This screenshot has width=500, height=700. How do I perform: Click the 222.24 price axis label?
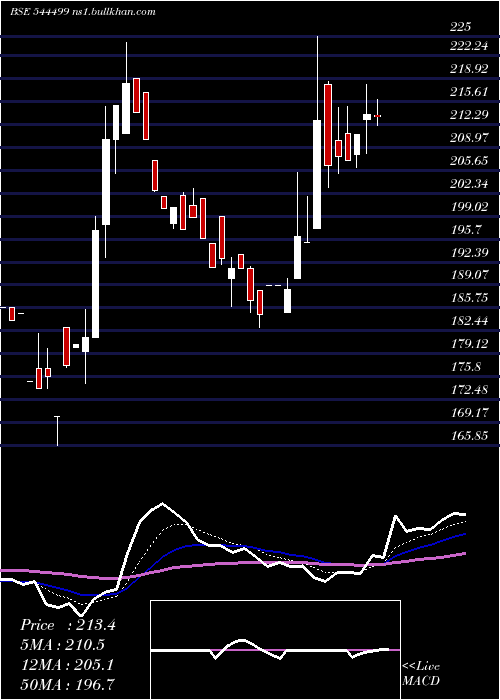click(x=469, y=46)
